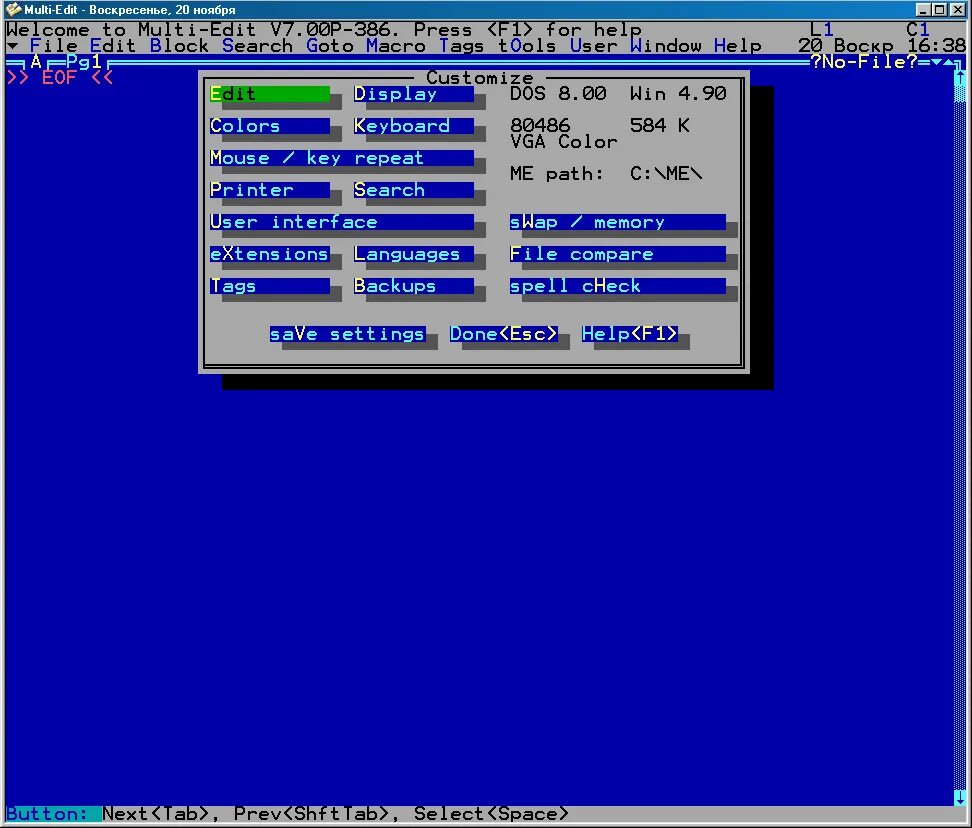Click the Win 4.90 version text

point(678,94)
